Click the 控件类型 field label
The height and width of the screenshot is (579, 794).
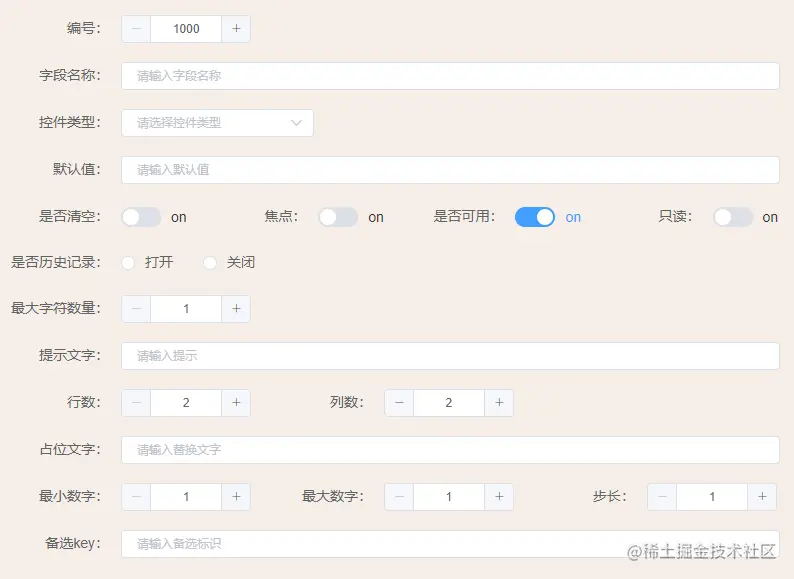point(70,123)
